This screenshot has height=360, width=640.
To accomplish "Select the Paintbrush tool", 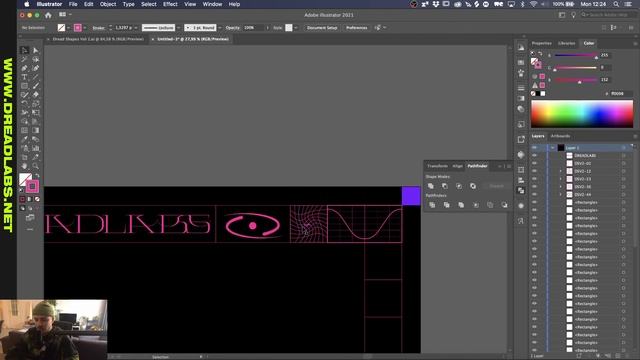I will [x=36, y=86].
